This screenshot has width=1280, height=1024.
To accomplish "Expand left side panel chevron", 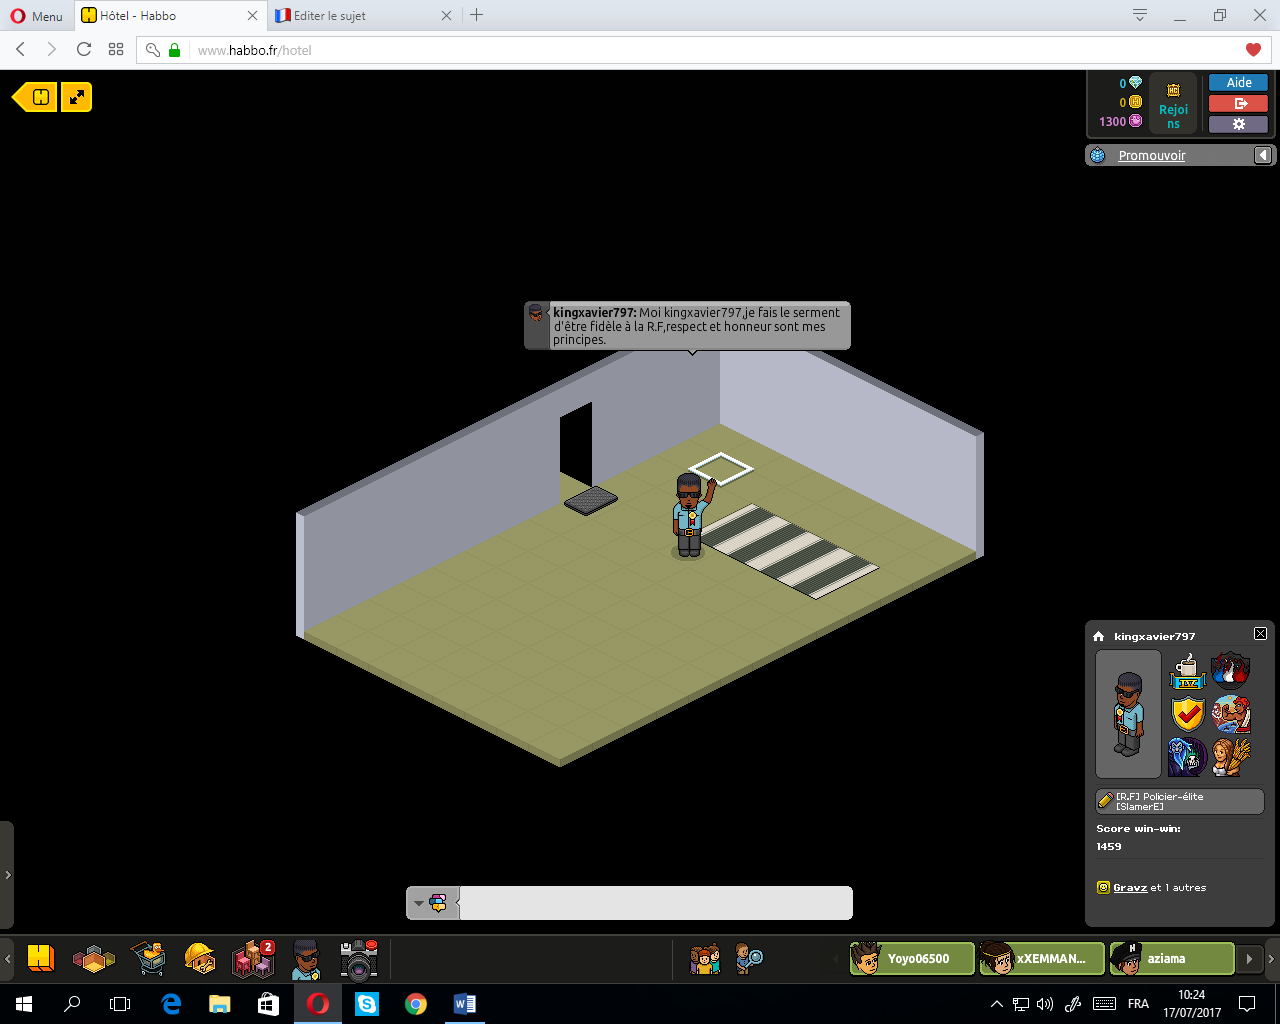I will coord(7,875).
